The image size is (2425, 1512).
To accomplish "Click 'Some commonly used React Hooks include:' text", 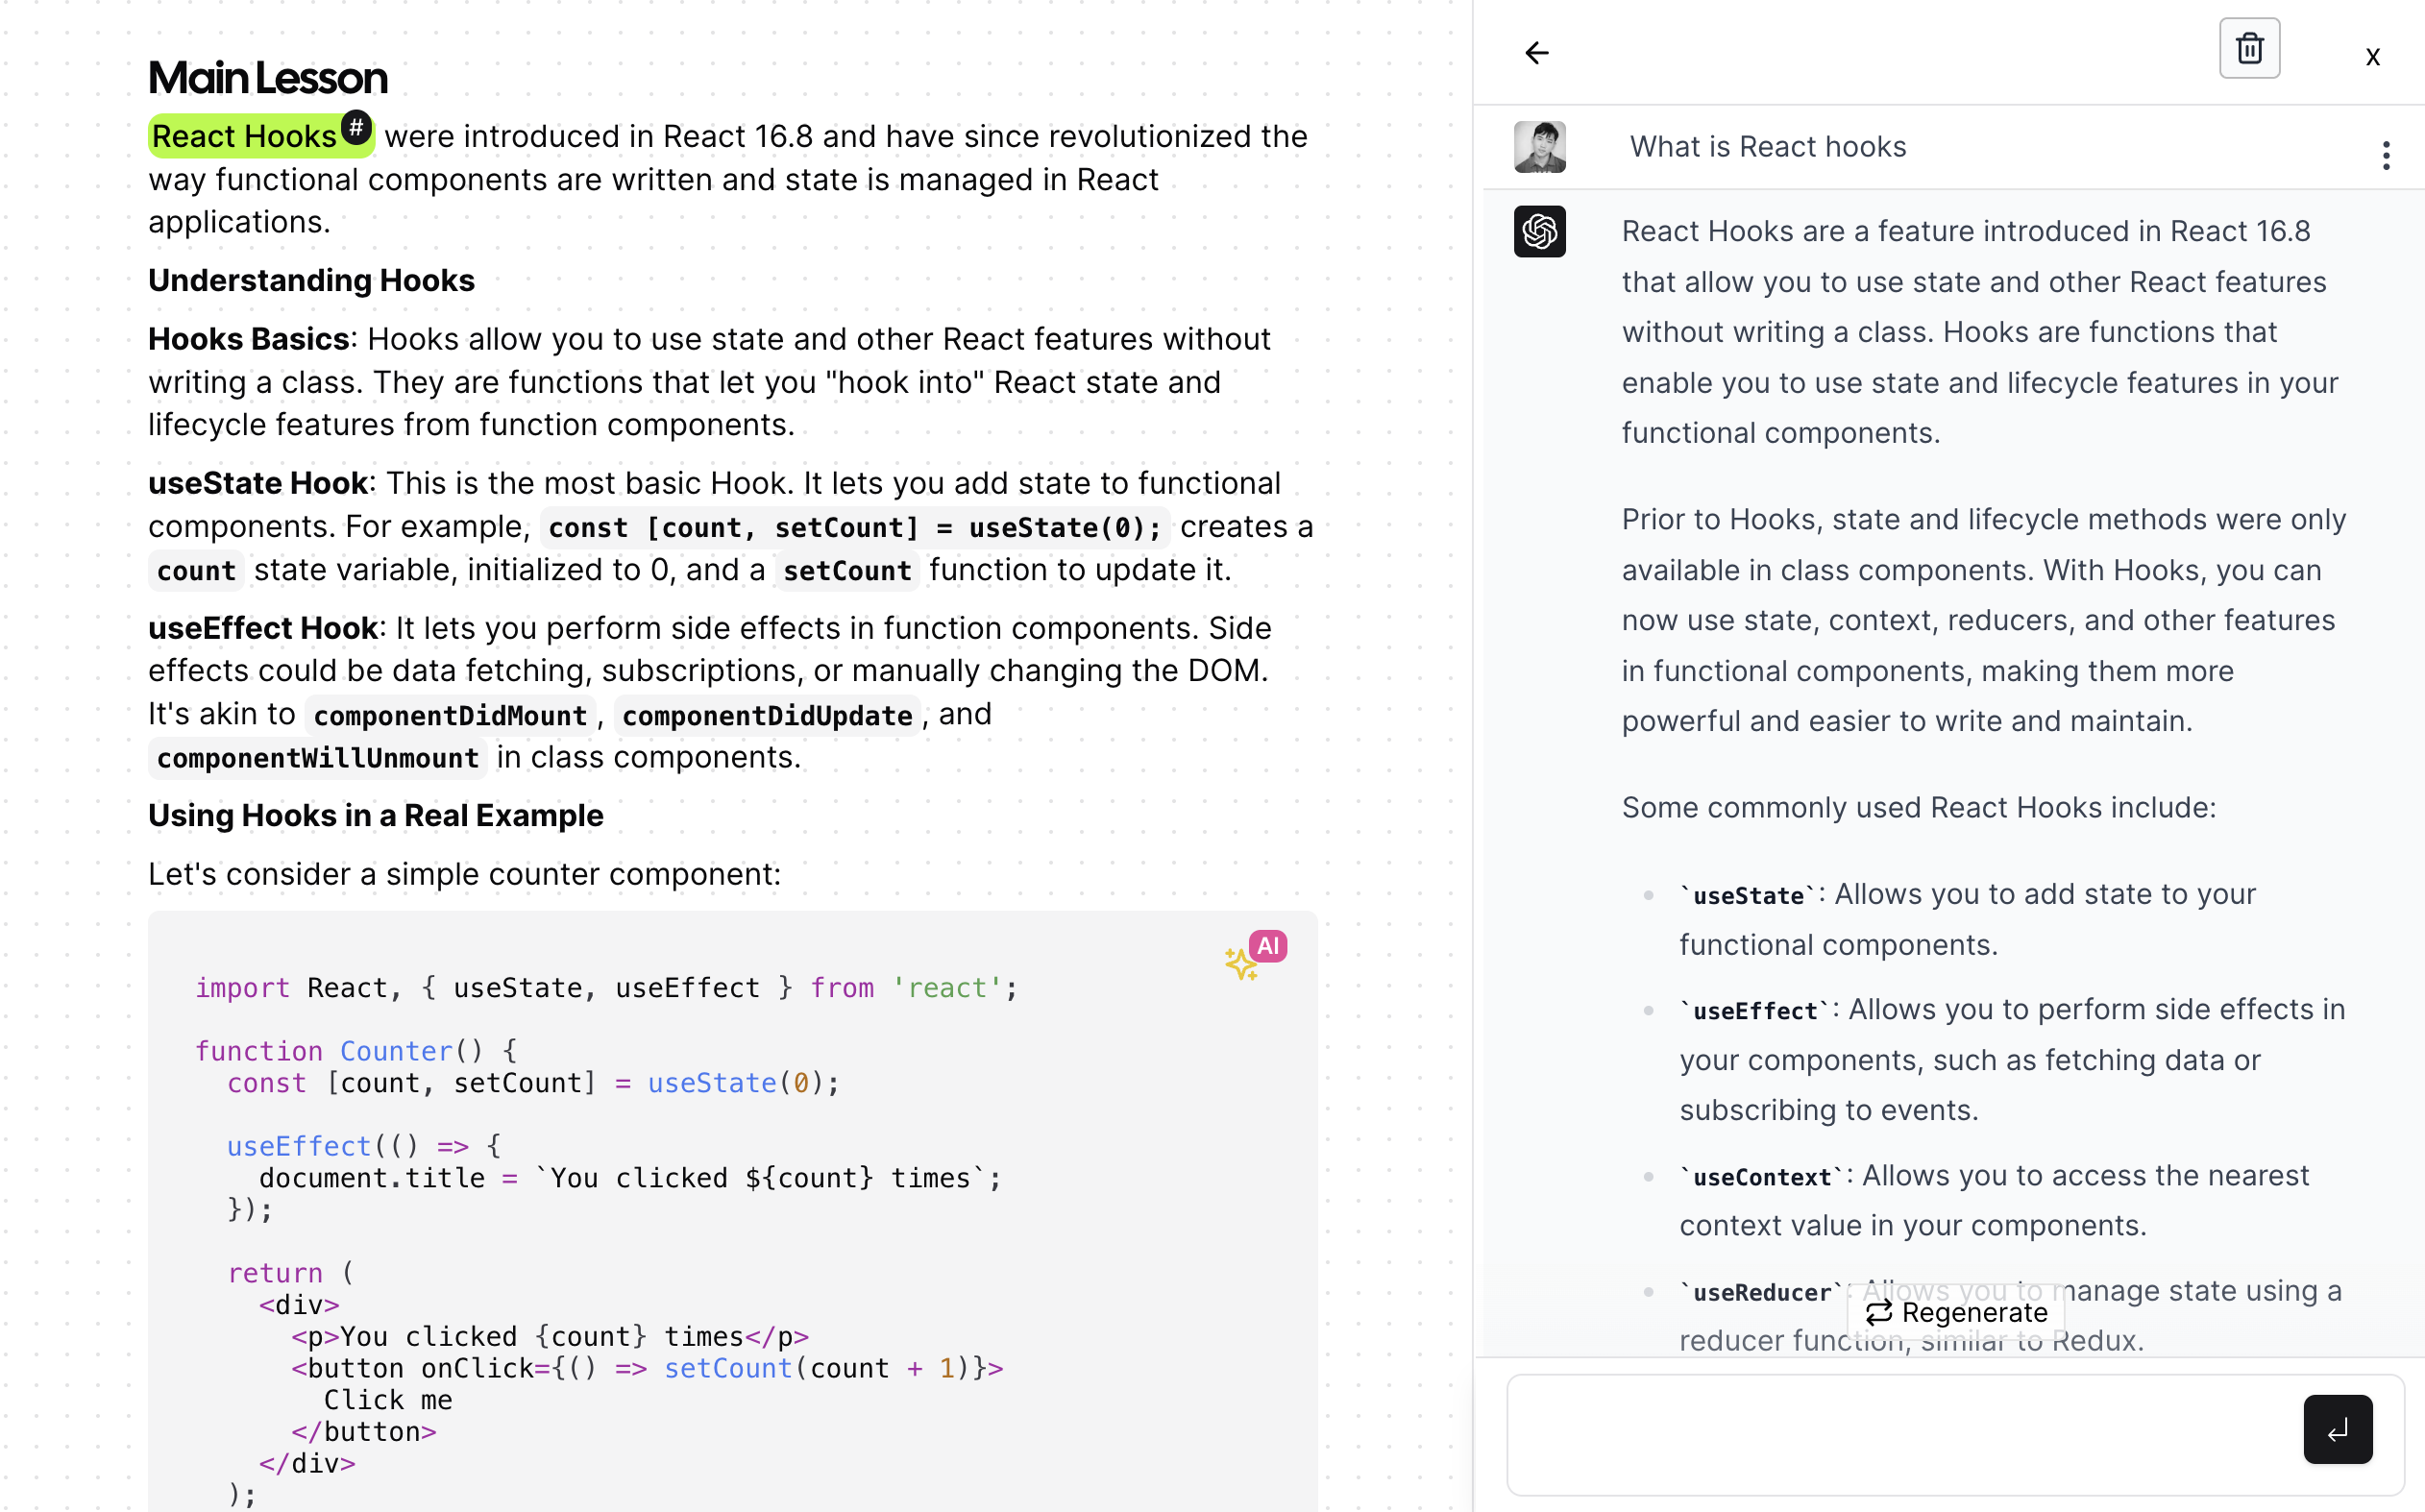I will point(1919,808).
